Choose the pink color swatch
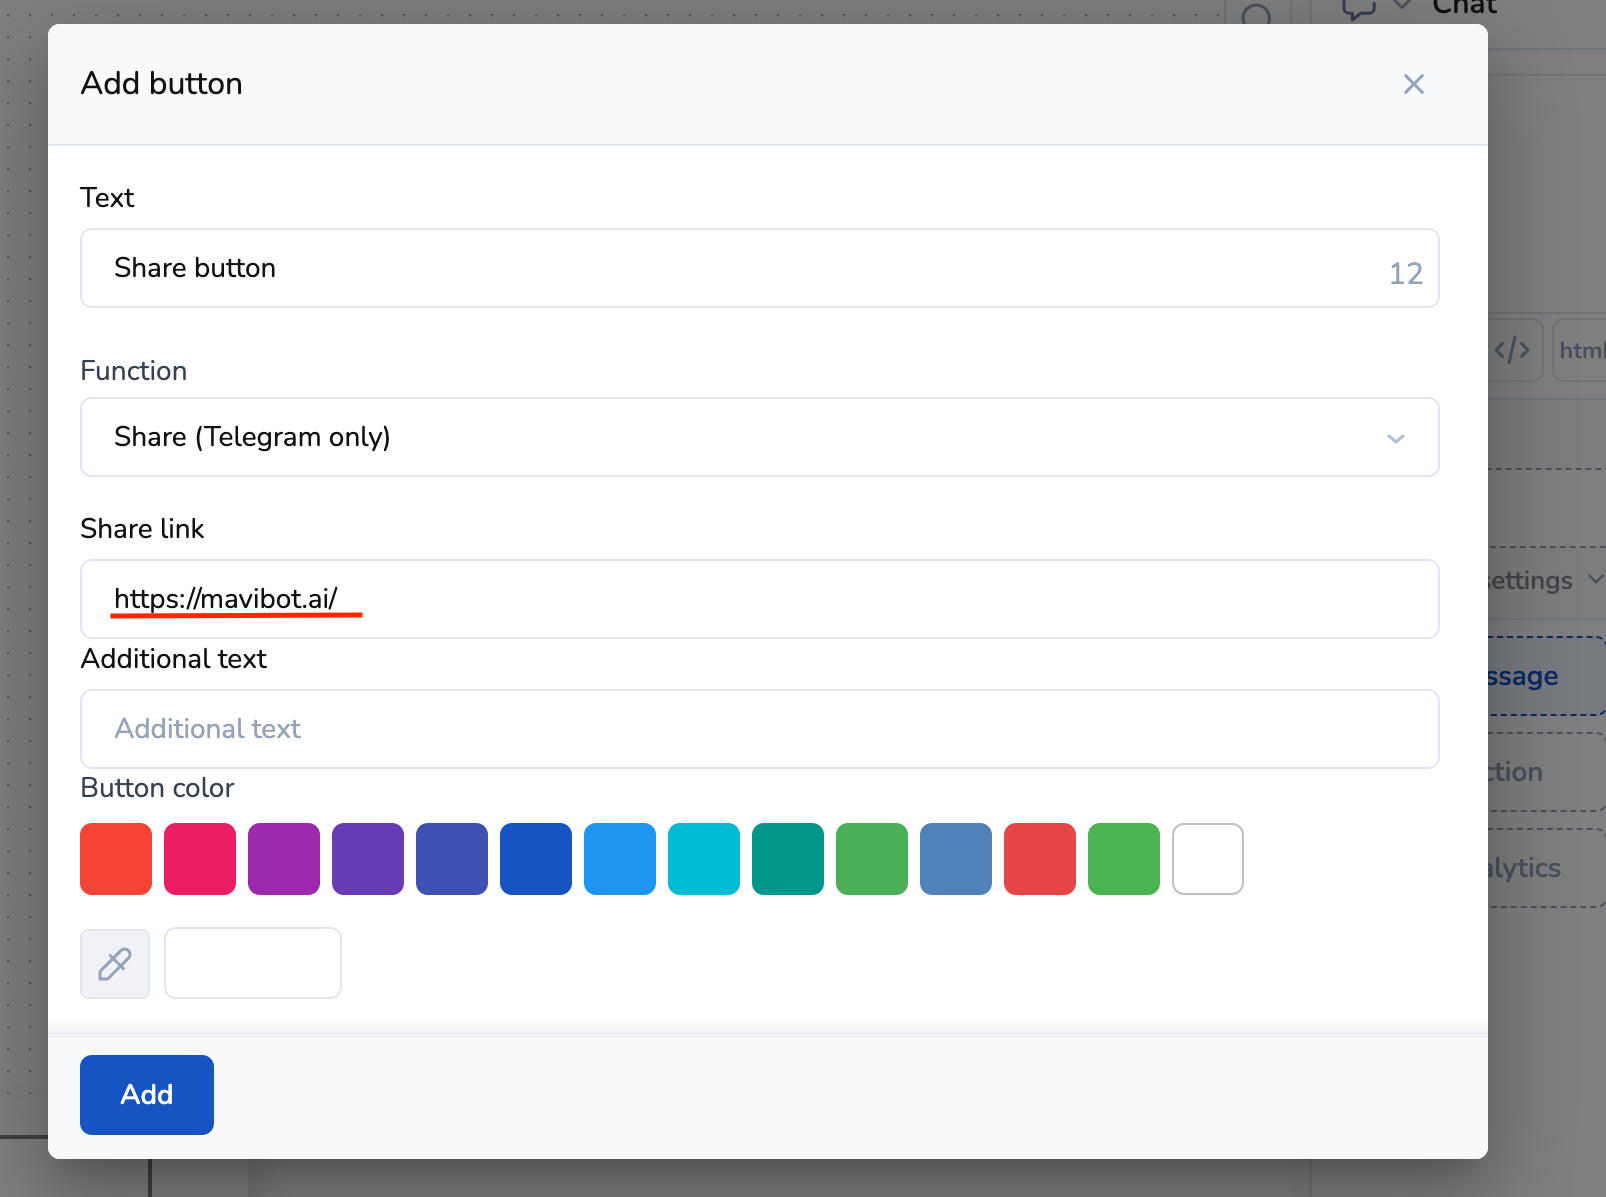 coord(200,859)
